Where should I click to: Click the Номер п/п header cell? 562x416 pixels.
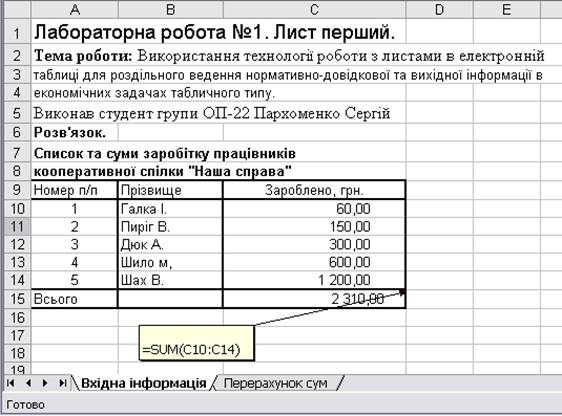click(75, 190)
